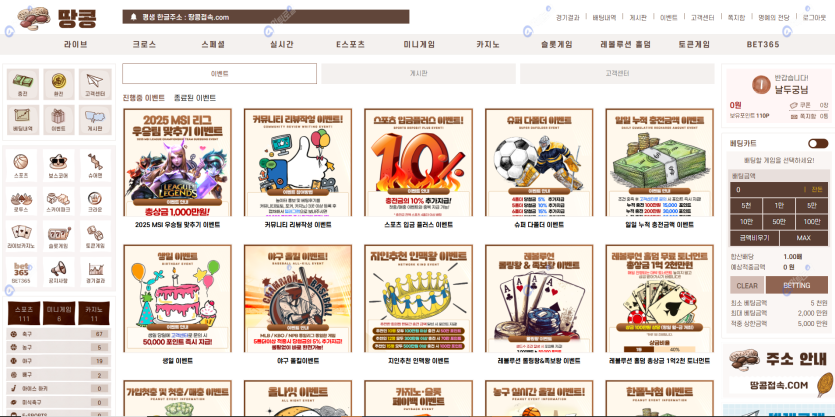The height and width of the screenshot is (417, 835).
Task: Open the 충전 money stack icon
Action: (22, 84)
